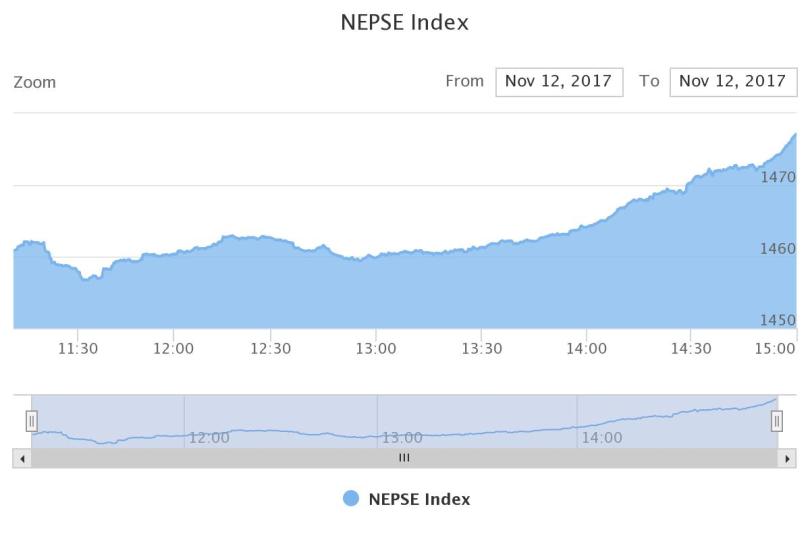The height and width of the screenshot is (540, 810).
Task: Toggle the NEPSE Index legend circle marker
Action: [x=351, y=499]
